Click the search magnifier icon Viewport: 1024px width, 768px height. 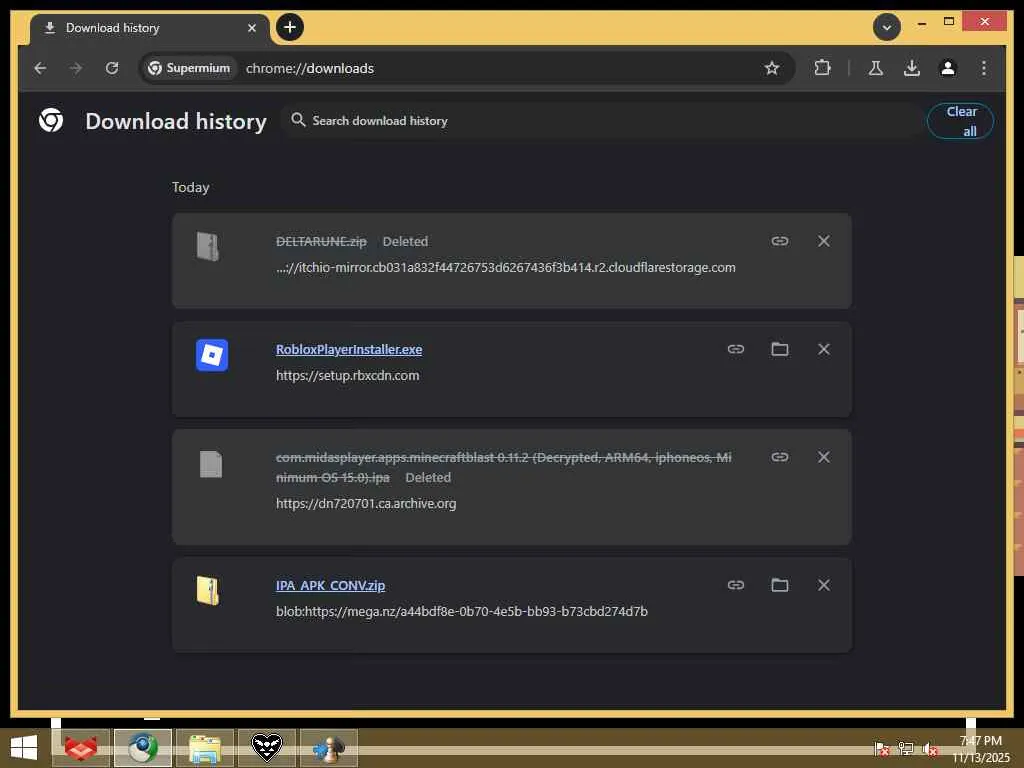point(298,120)
